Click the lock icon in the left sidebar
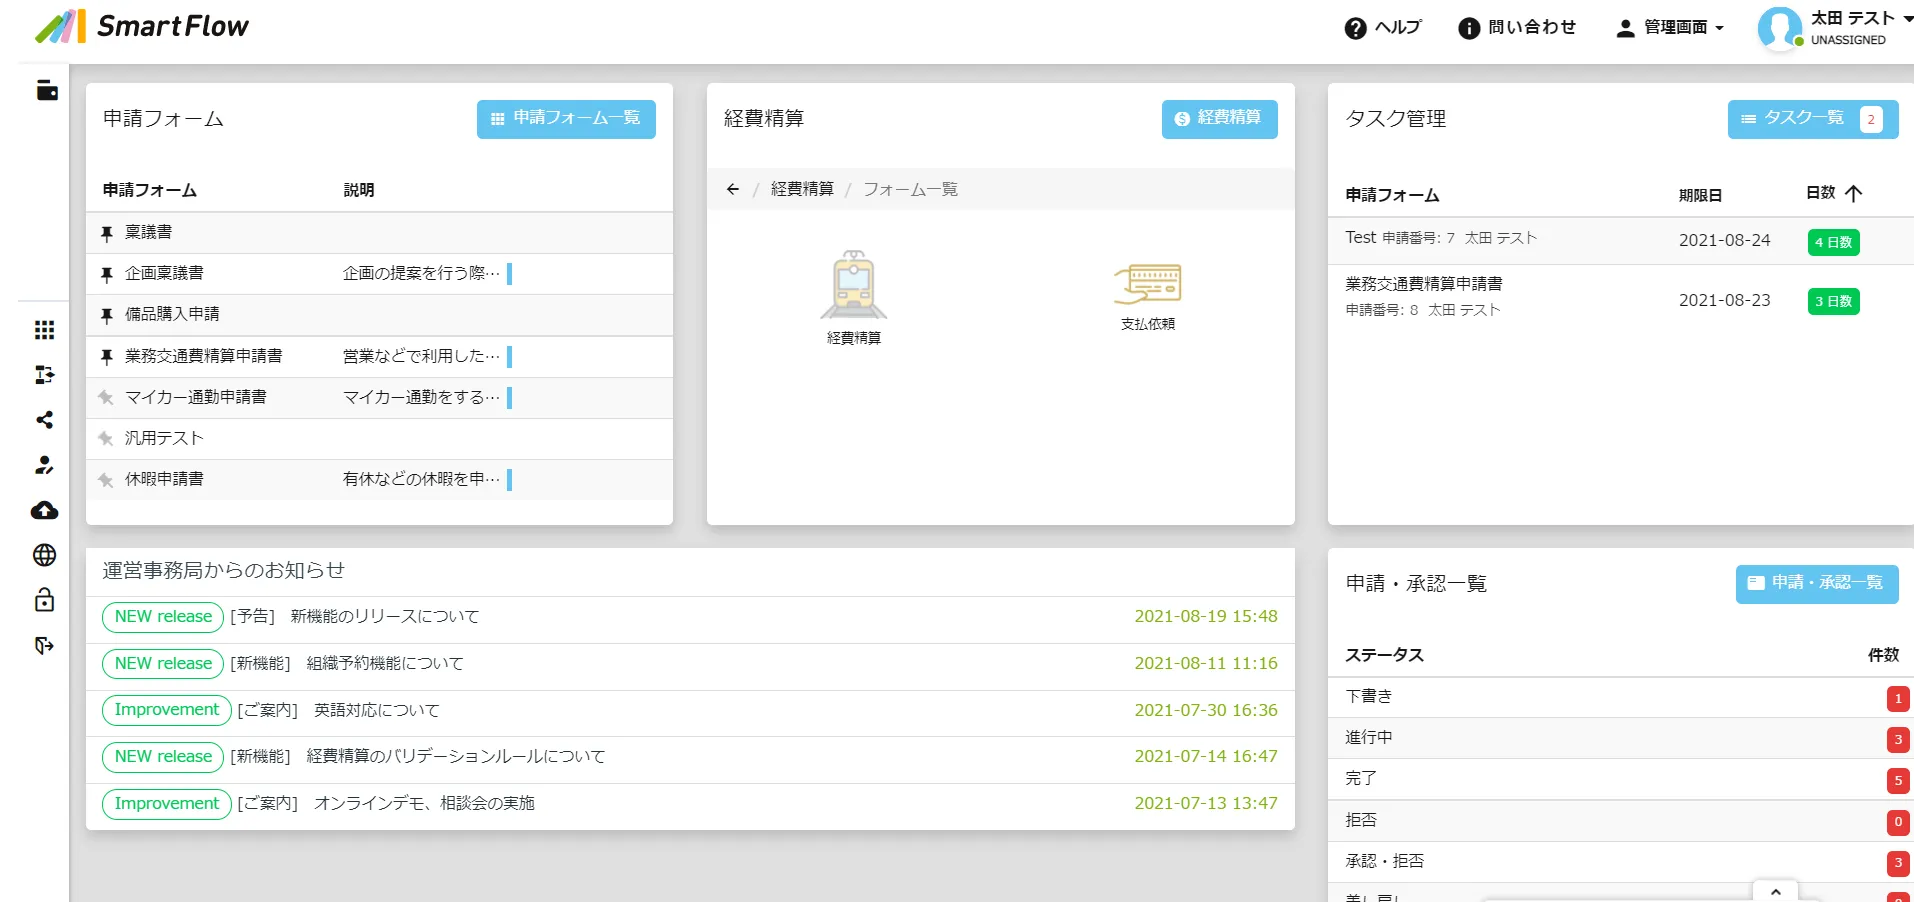 pos(44,600)
